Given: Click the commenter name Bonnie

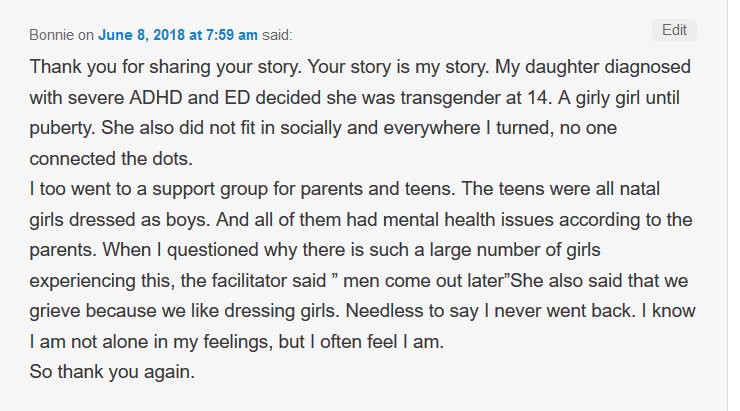Looking at the screenshot, I should click(x=51, y=35).
